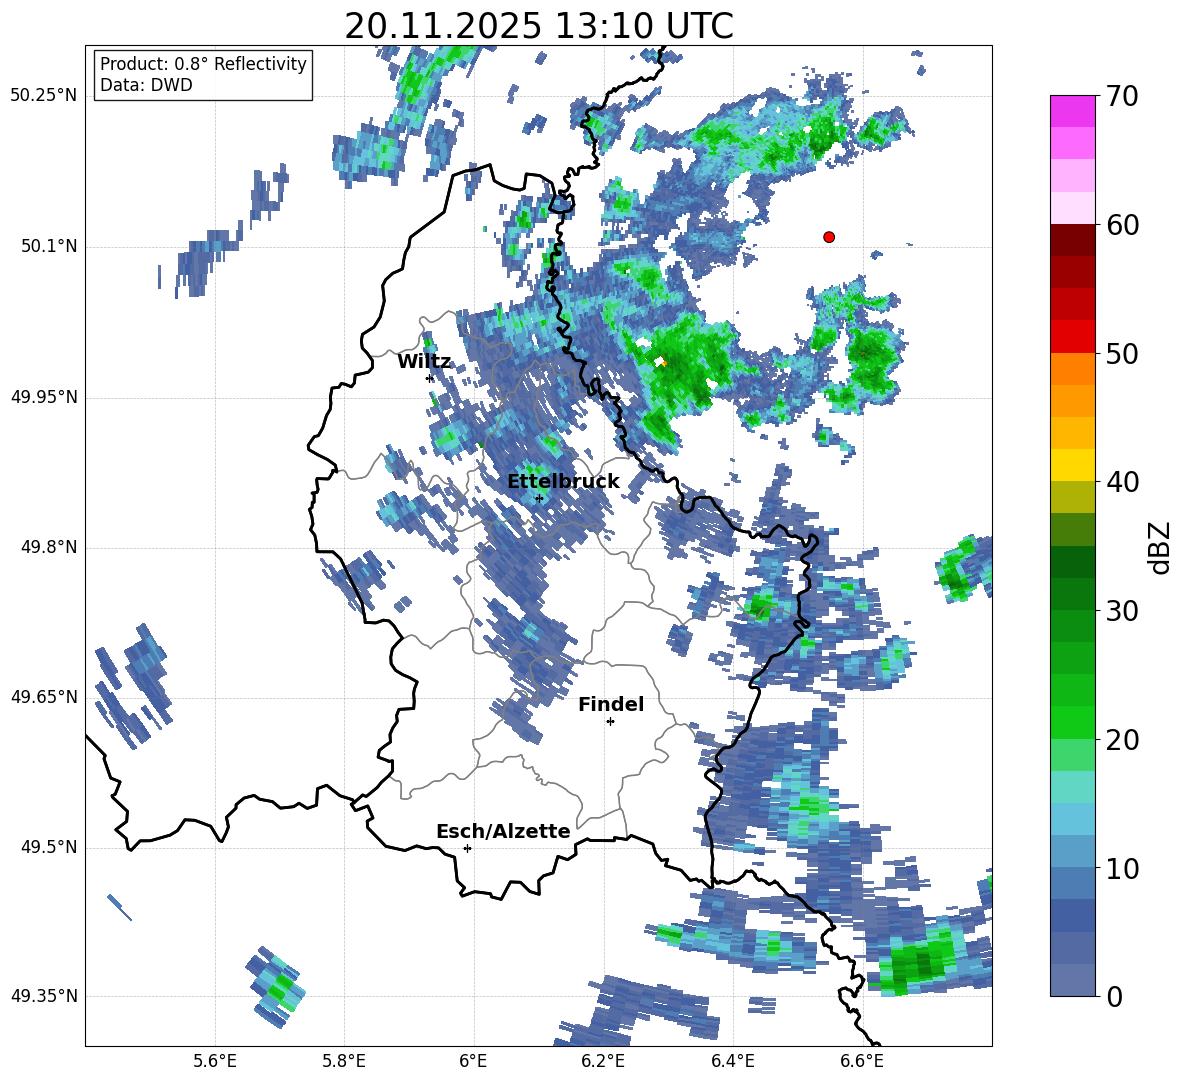Viewport: 1184px width, 1081px height.
Task: Click the magenta top colorbar segment
Action: (1073, 112)
